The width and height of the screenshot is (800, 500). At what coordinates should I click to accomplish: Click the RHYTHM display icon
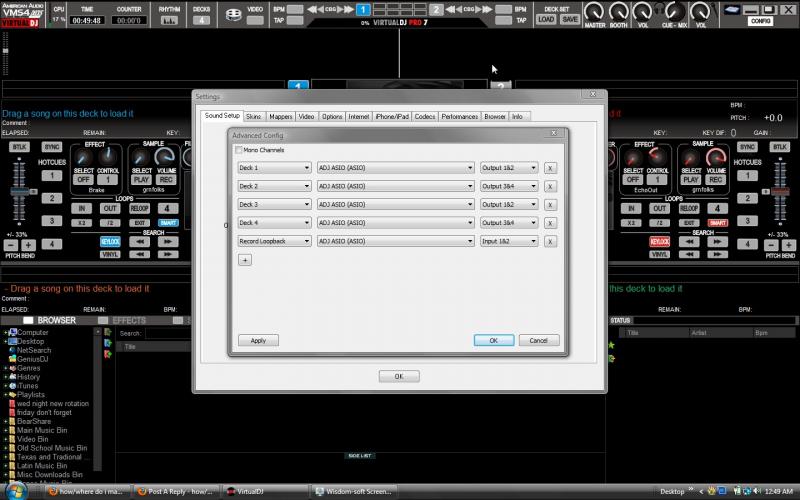point(169,20)
